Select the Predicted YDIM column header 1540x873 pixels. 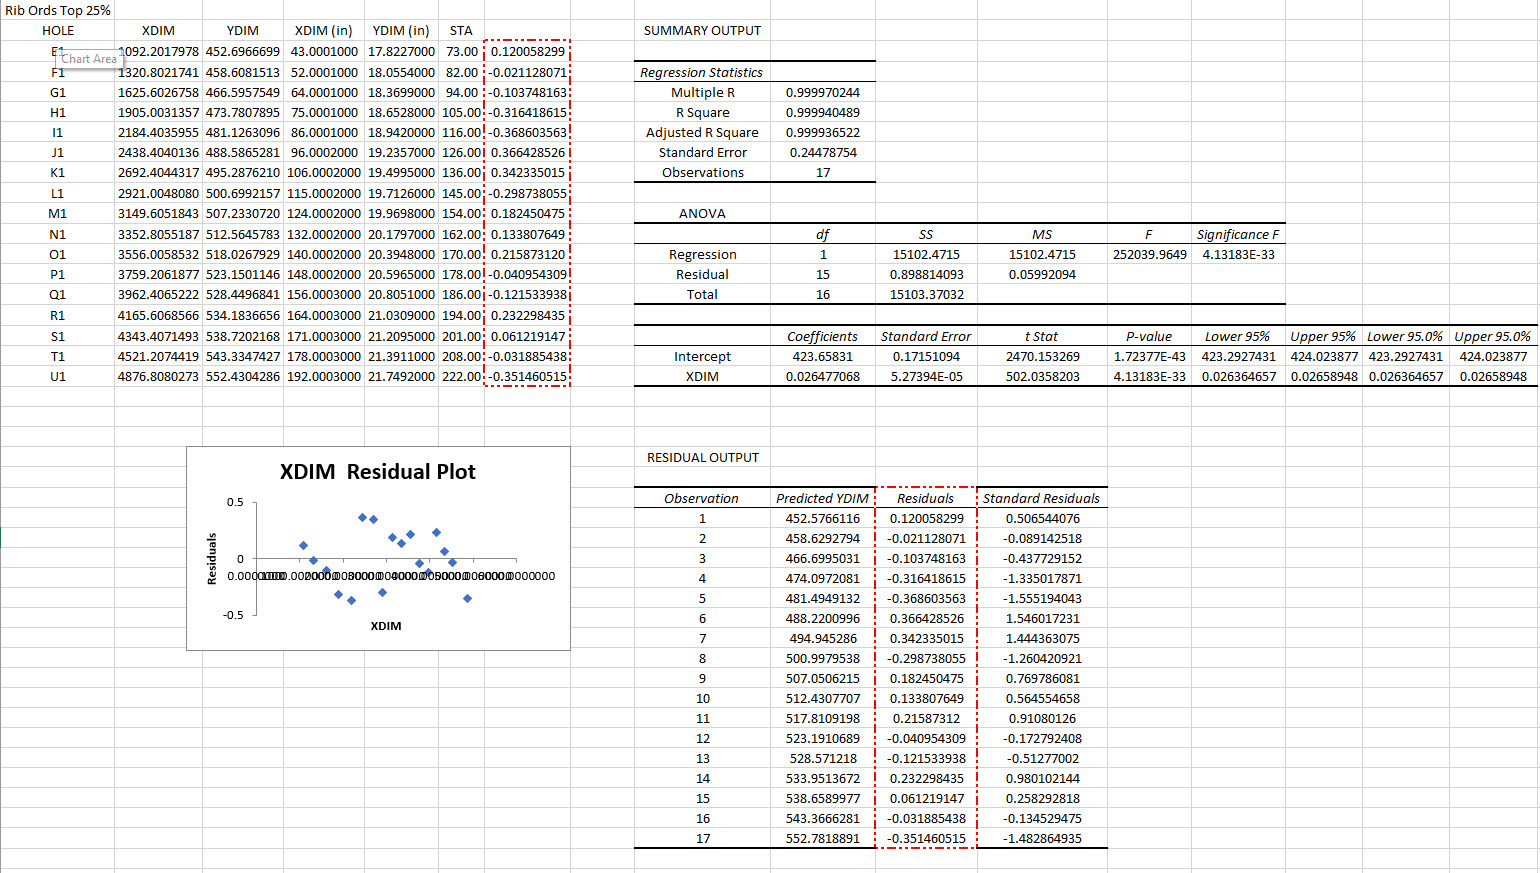[x=822, y=499]
